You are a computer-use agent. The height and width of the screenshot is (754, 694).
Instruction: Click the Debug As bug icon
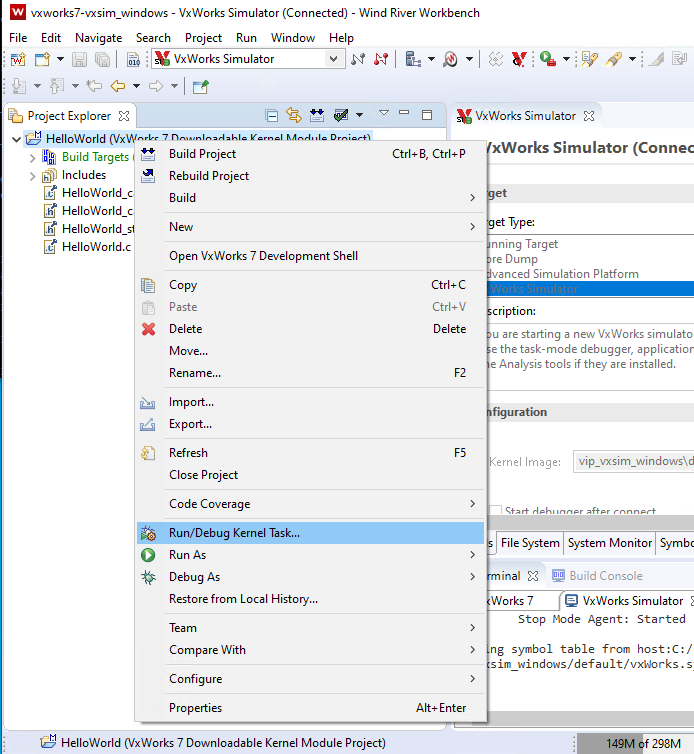pyautogui.click(x=149, y=577)
